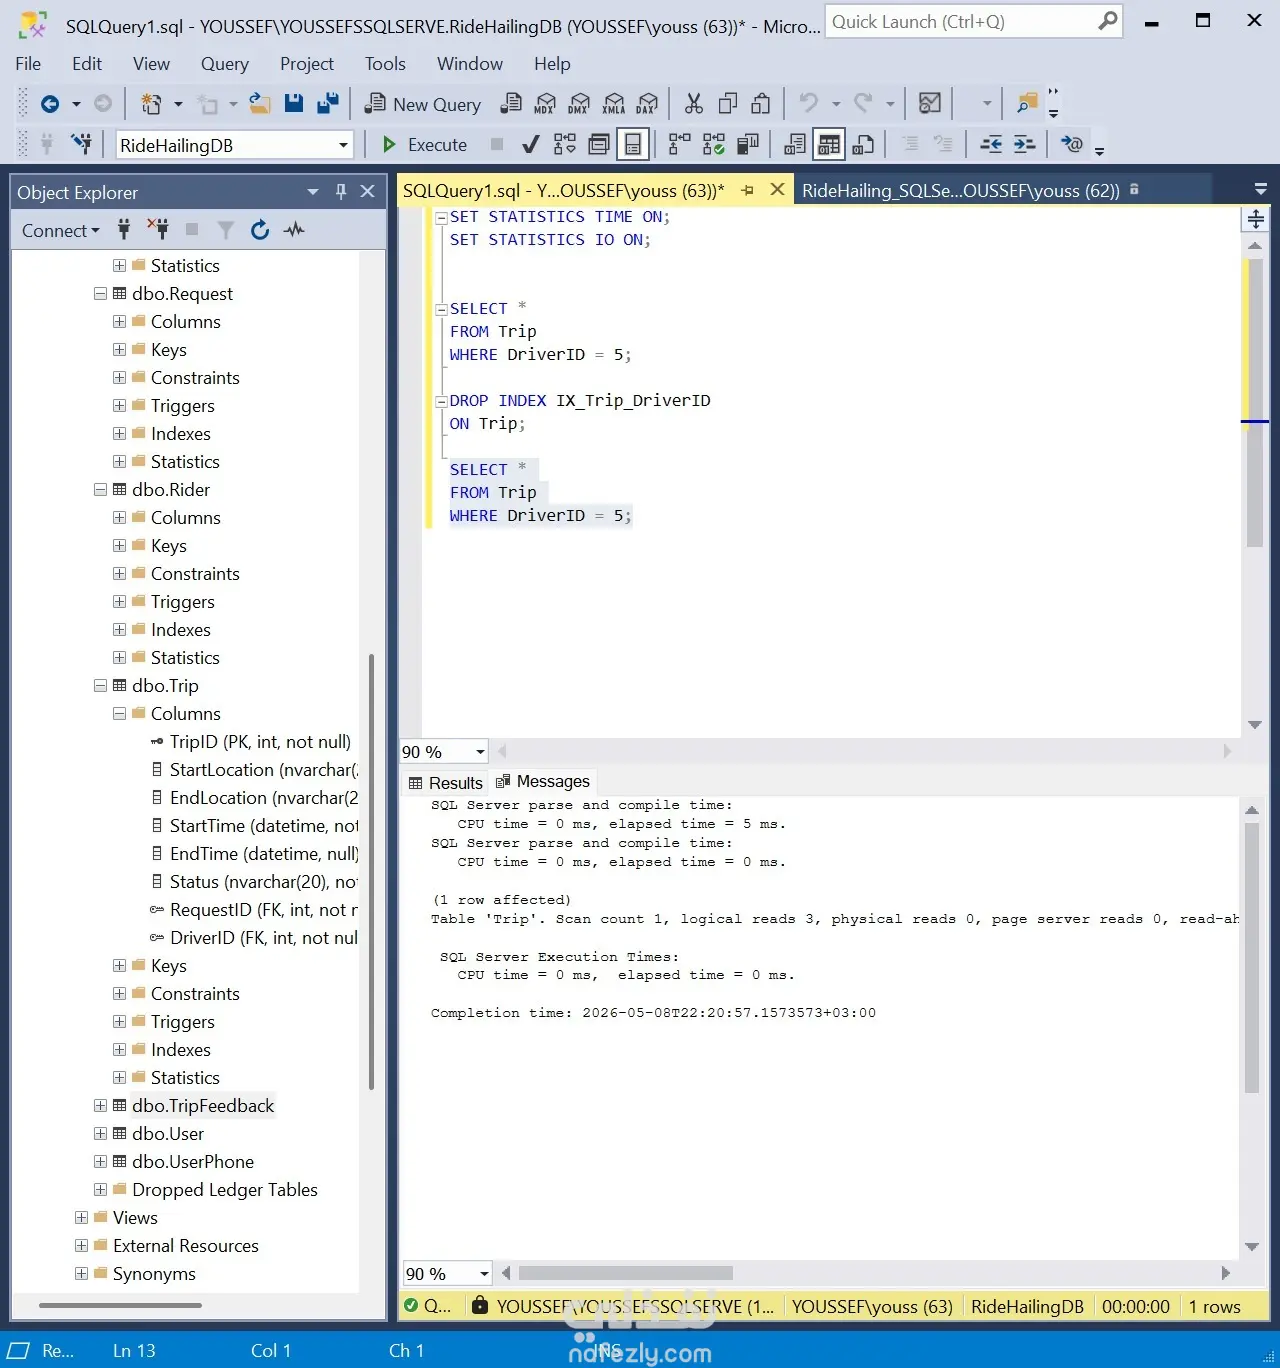Select Results to Text mode
Screen dimensions: 1280x1368
point(795,145)
